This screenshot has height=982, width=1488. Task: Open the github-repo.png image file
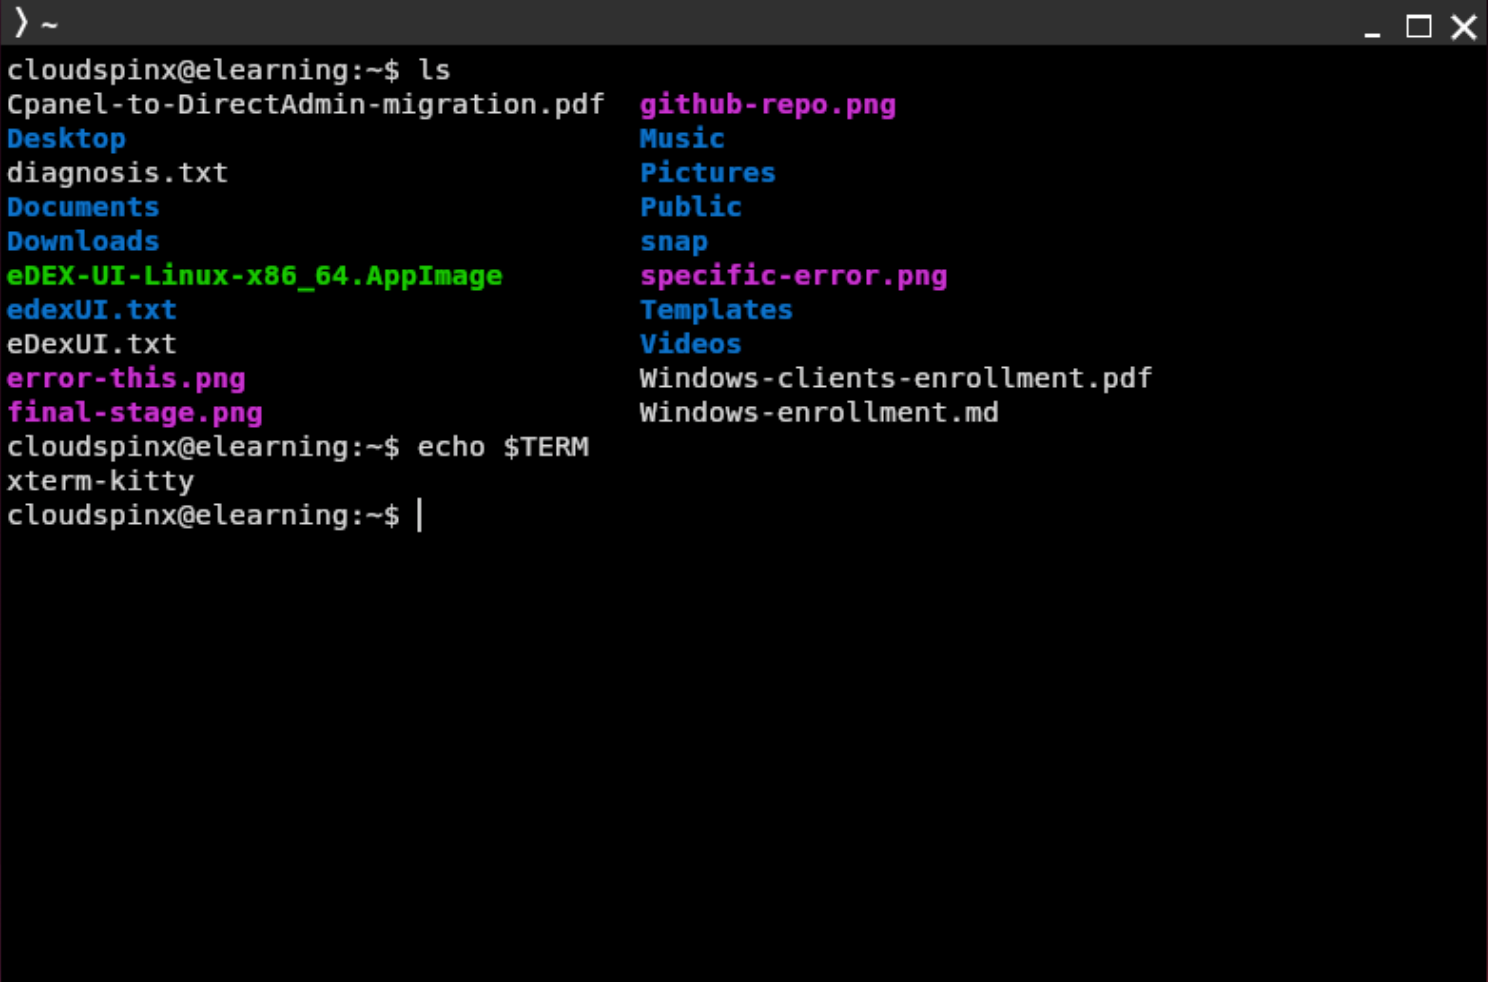pos(766,104)
